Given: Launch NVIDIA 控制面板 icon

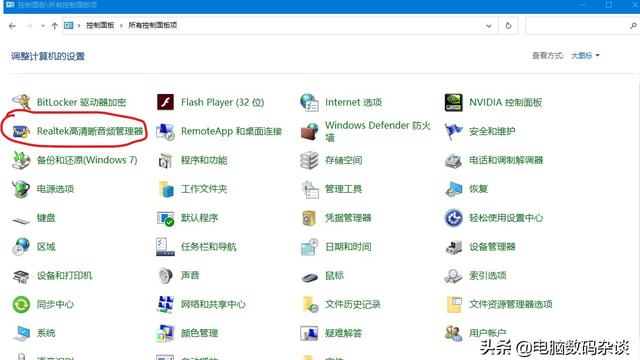Looking at the screenshot, I should (453, 102).
